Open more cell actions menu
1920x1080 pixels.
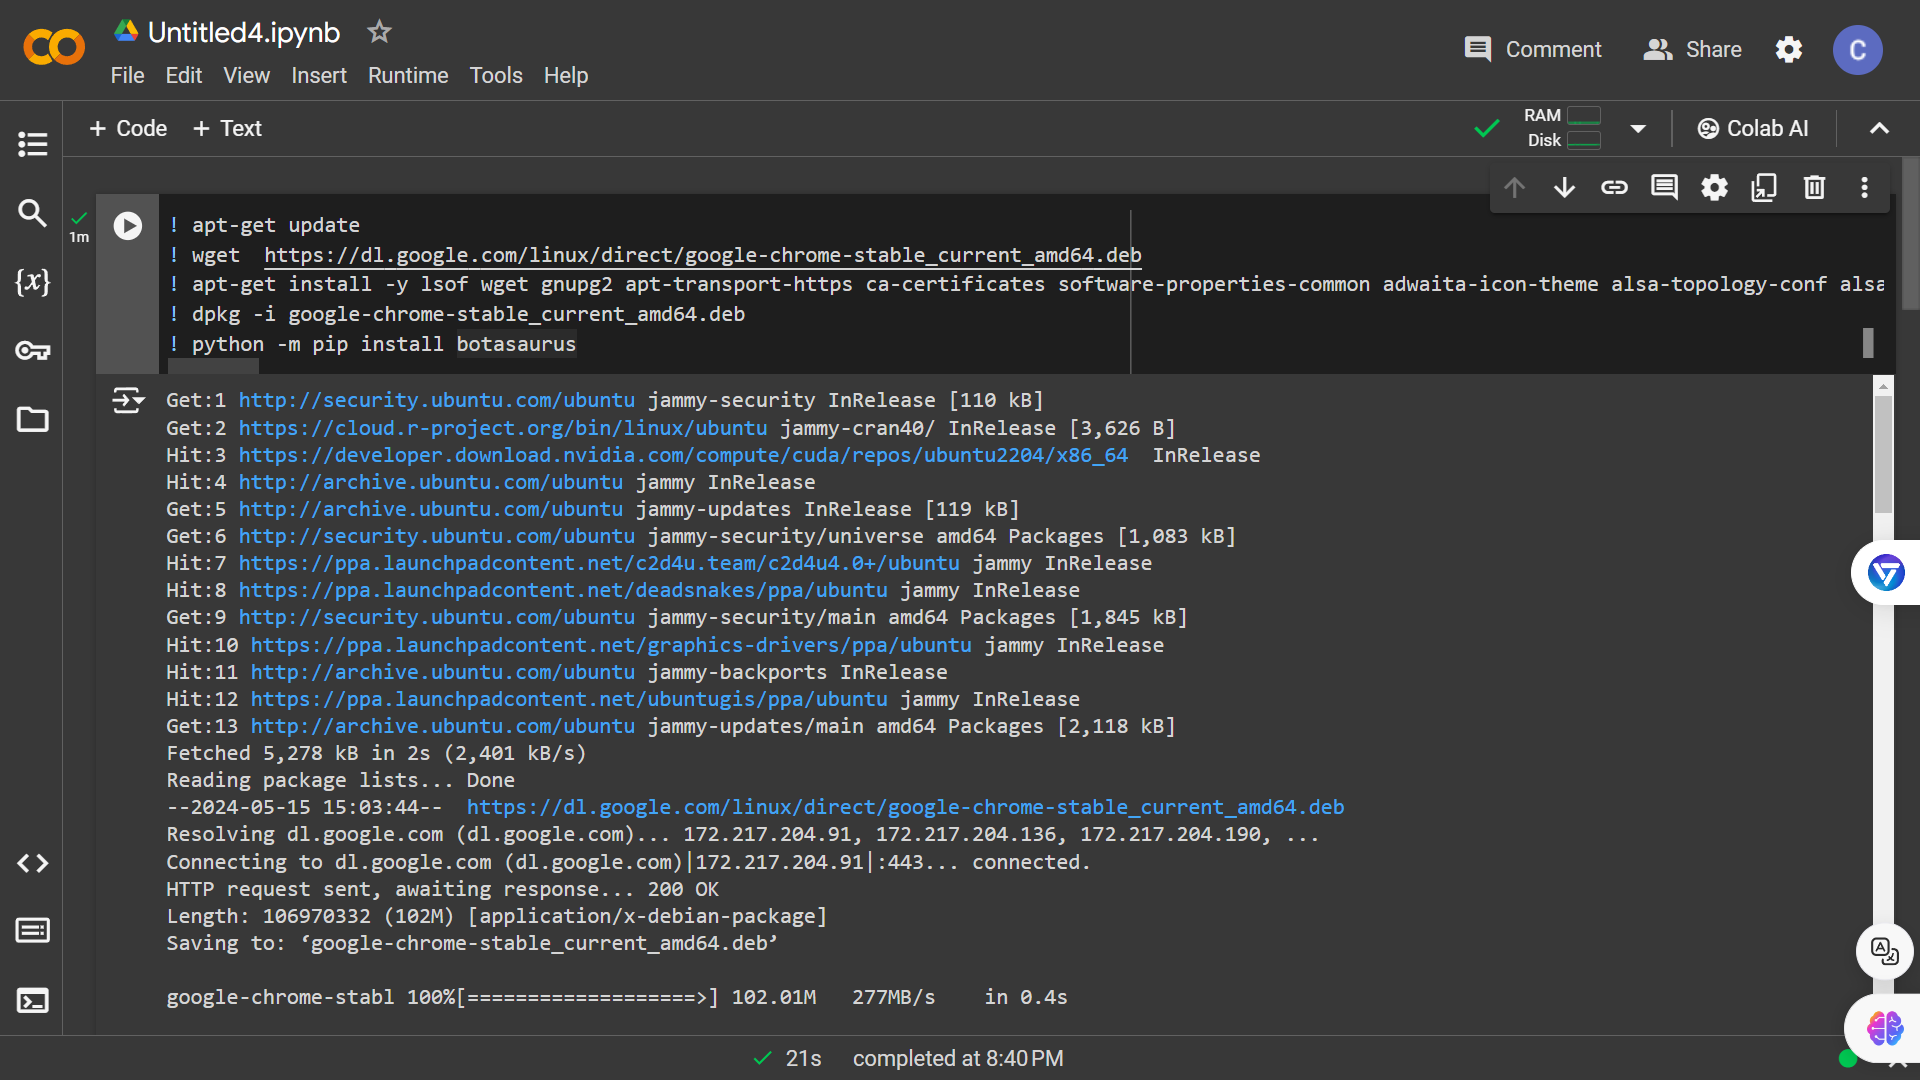click(x=1864, y=188)
